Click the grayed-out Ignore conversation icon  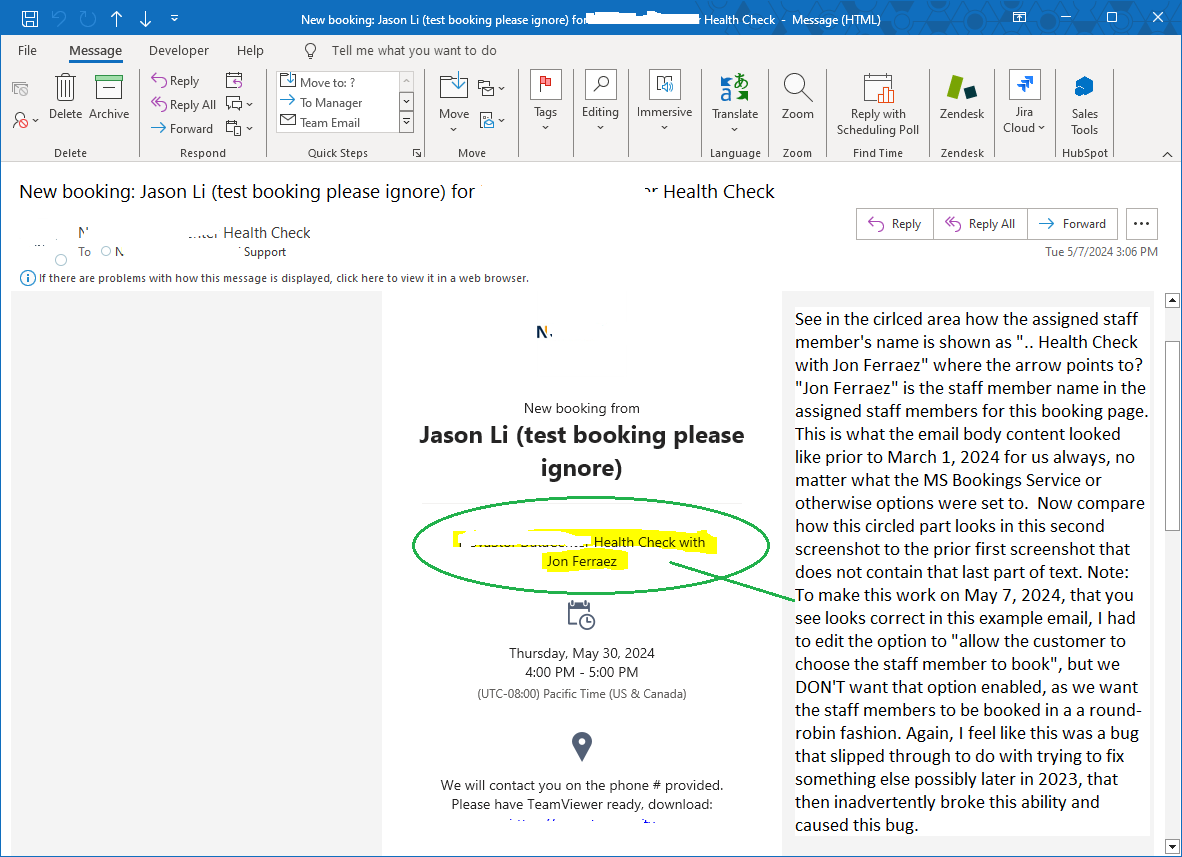click(20, 89)
